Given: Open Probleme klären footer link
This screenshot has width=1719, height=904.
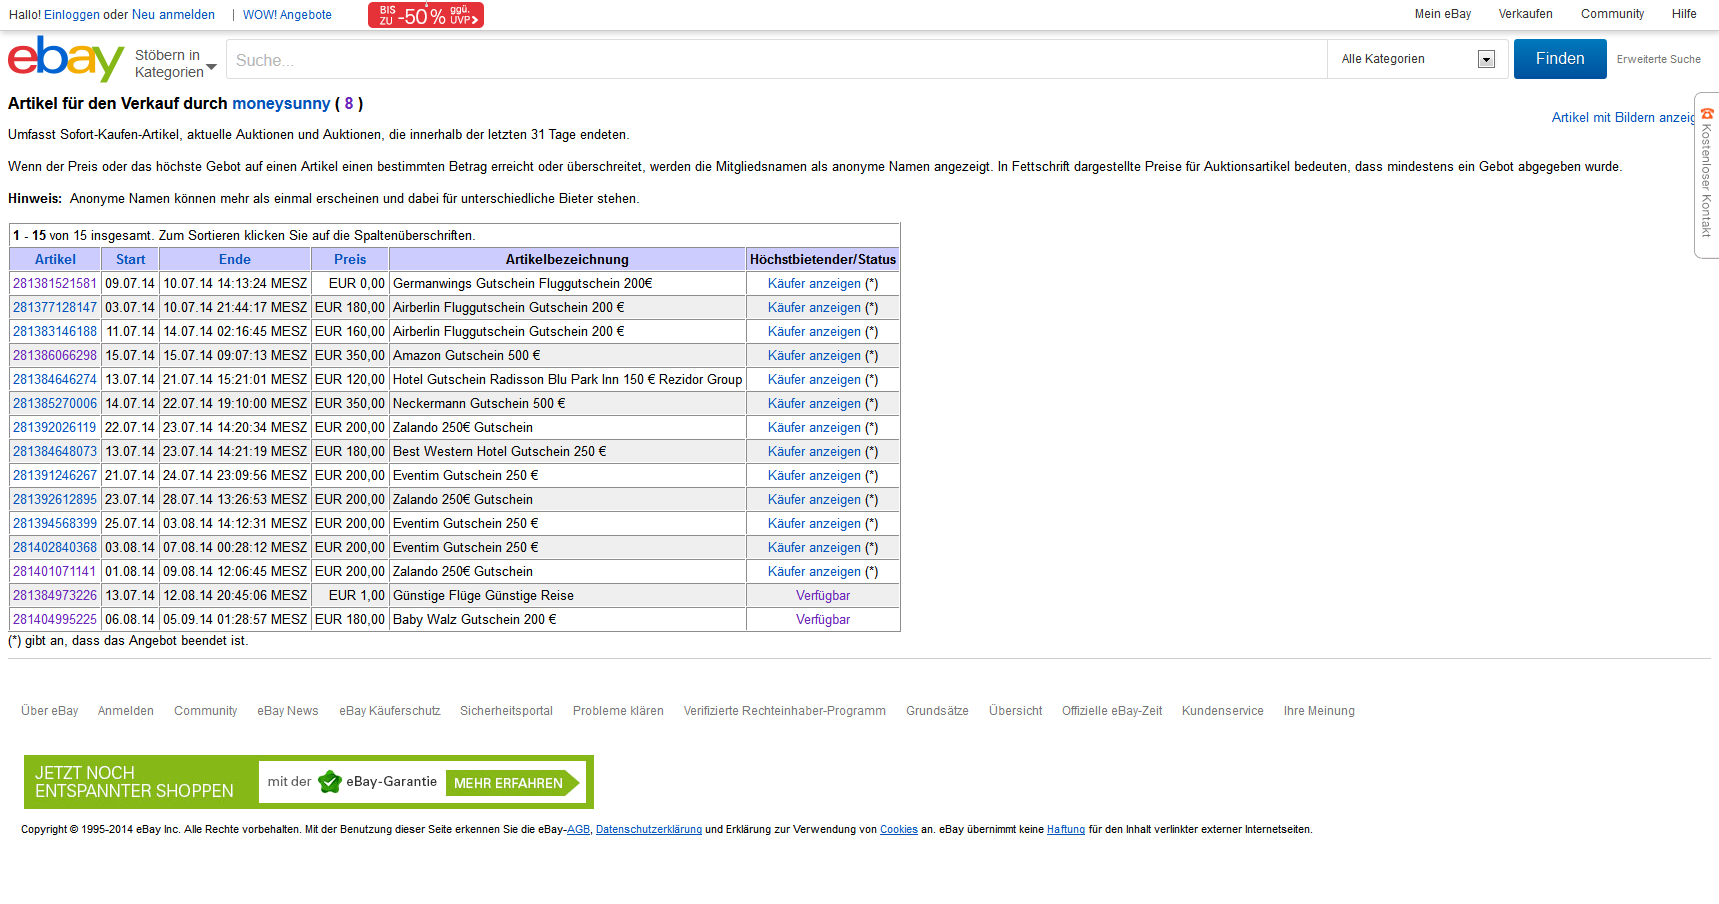Looking at the screenshot, I should (x=618, y=711).
